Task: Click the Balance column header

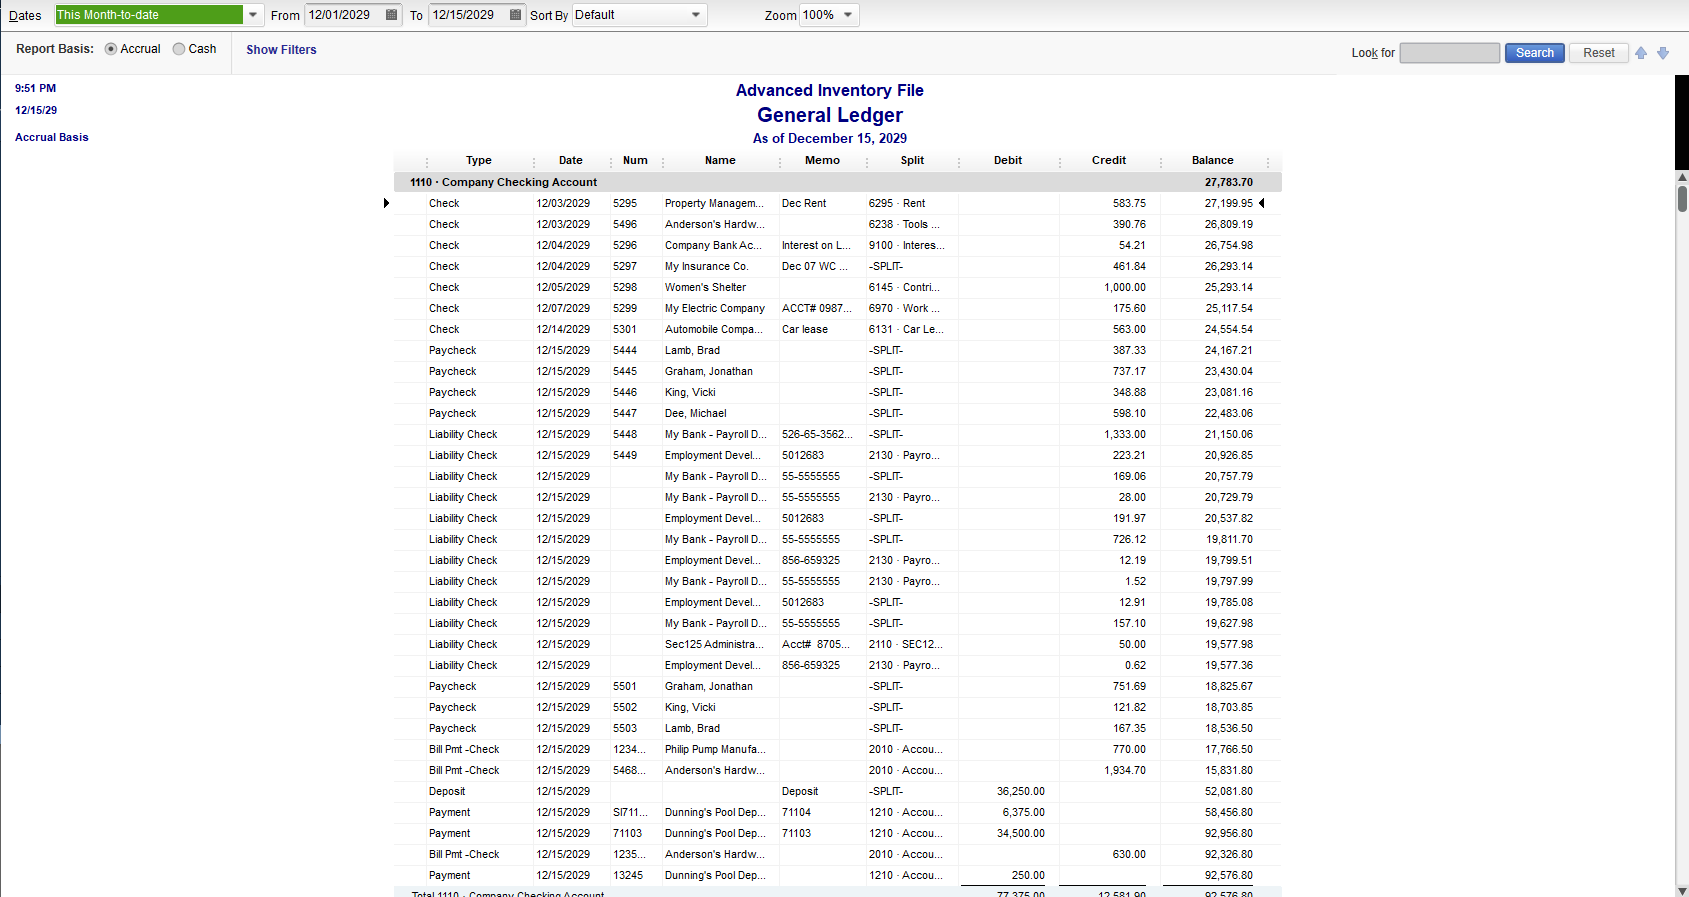Action: (x=1212, y=160)
